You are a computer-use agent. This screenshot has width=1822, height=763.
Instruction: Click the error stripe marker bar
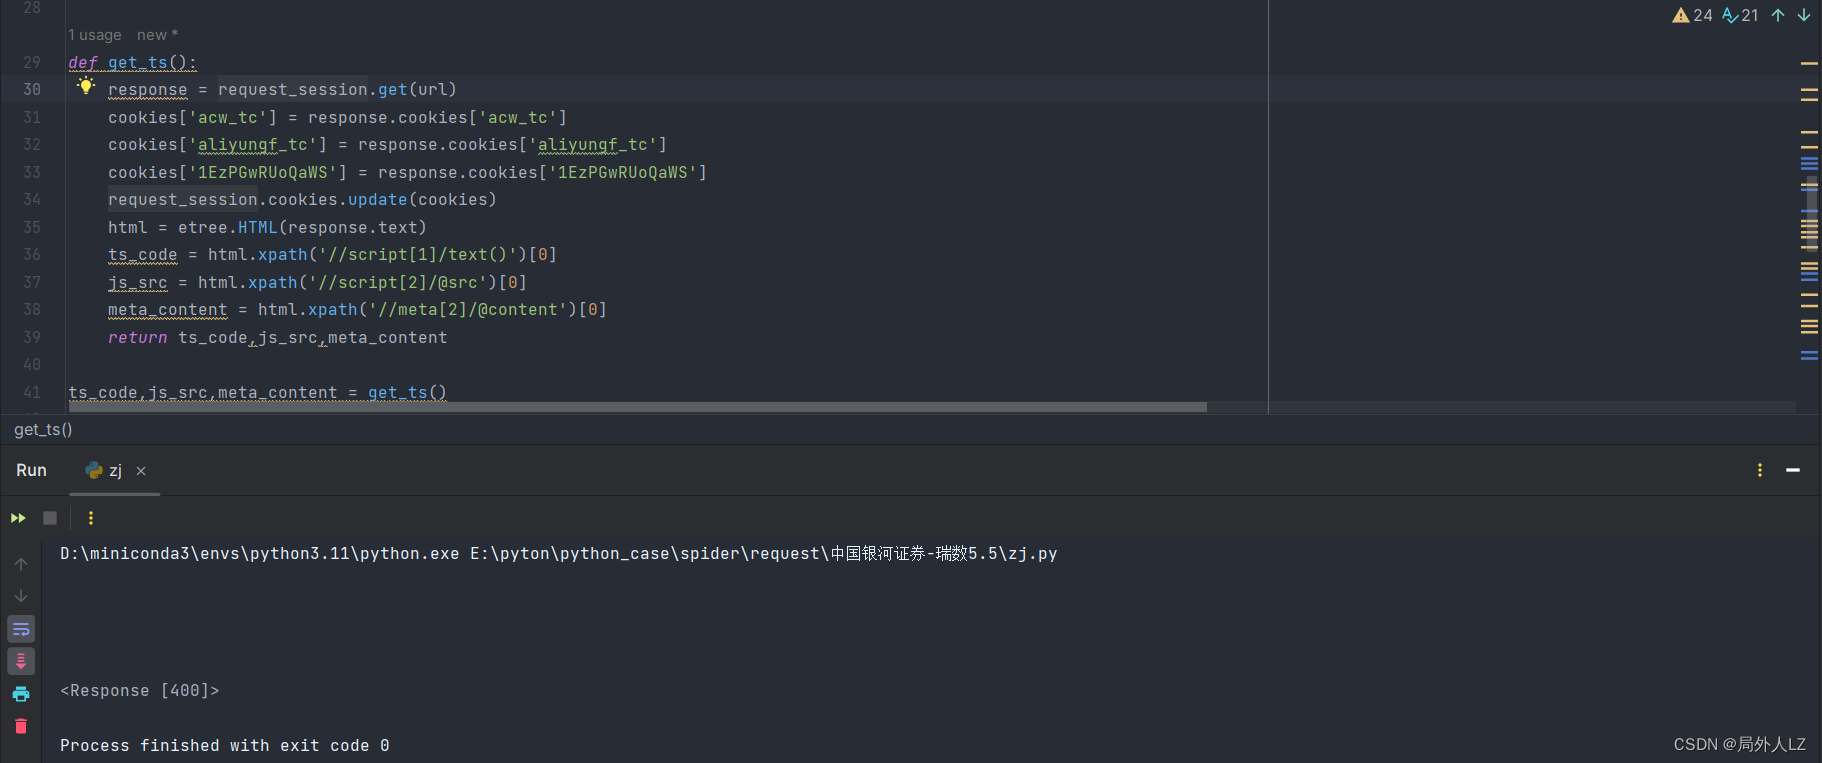tap(1809, 210)
